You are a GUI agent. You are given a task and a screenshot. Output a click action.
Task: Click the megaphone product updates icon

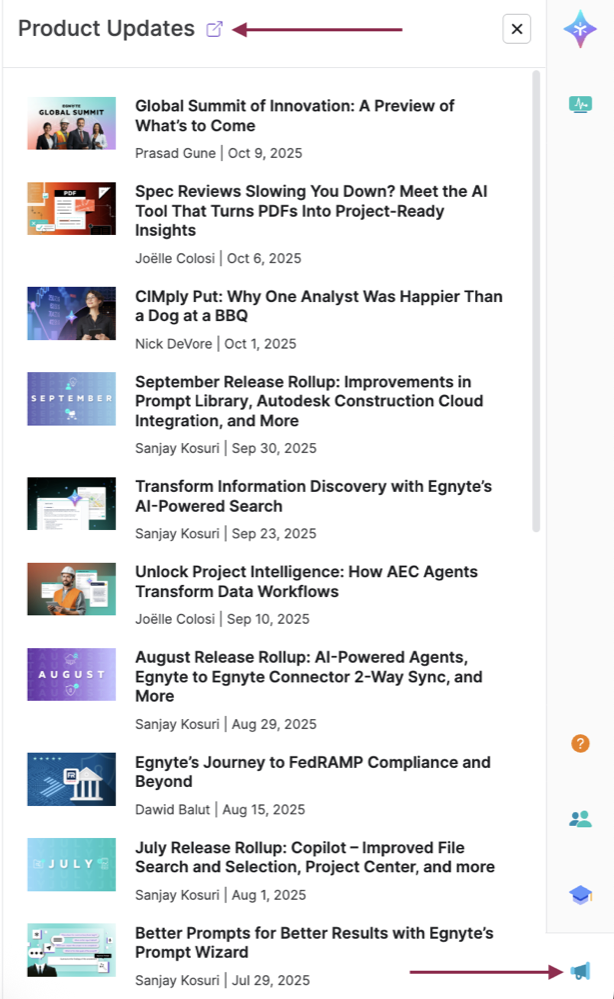[580, 970]
